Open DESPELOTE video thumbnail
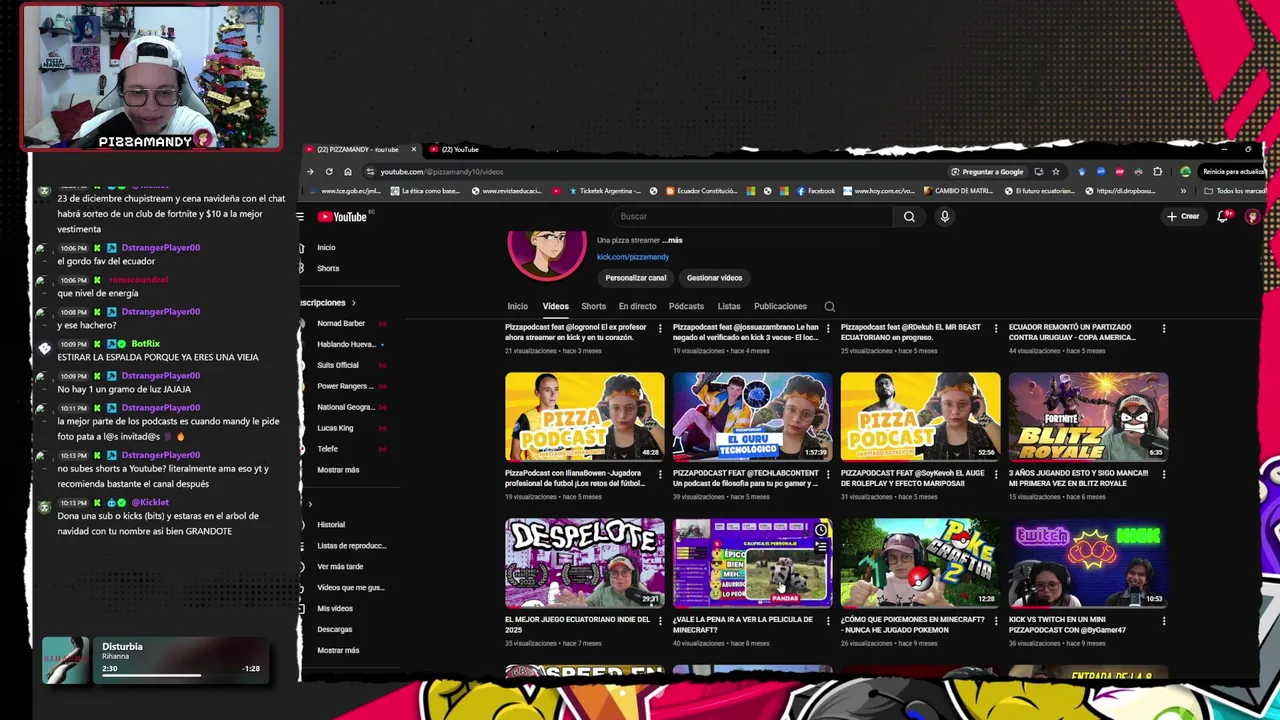 click(x=585, y=563)
